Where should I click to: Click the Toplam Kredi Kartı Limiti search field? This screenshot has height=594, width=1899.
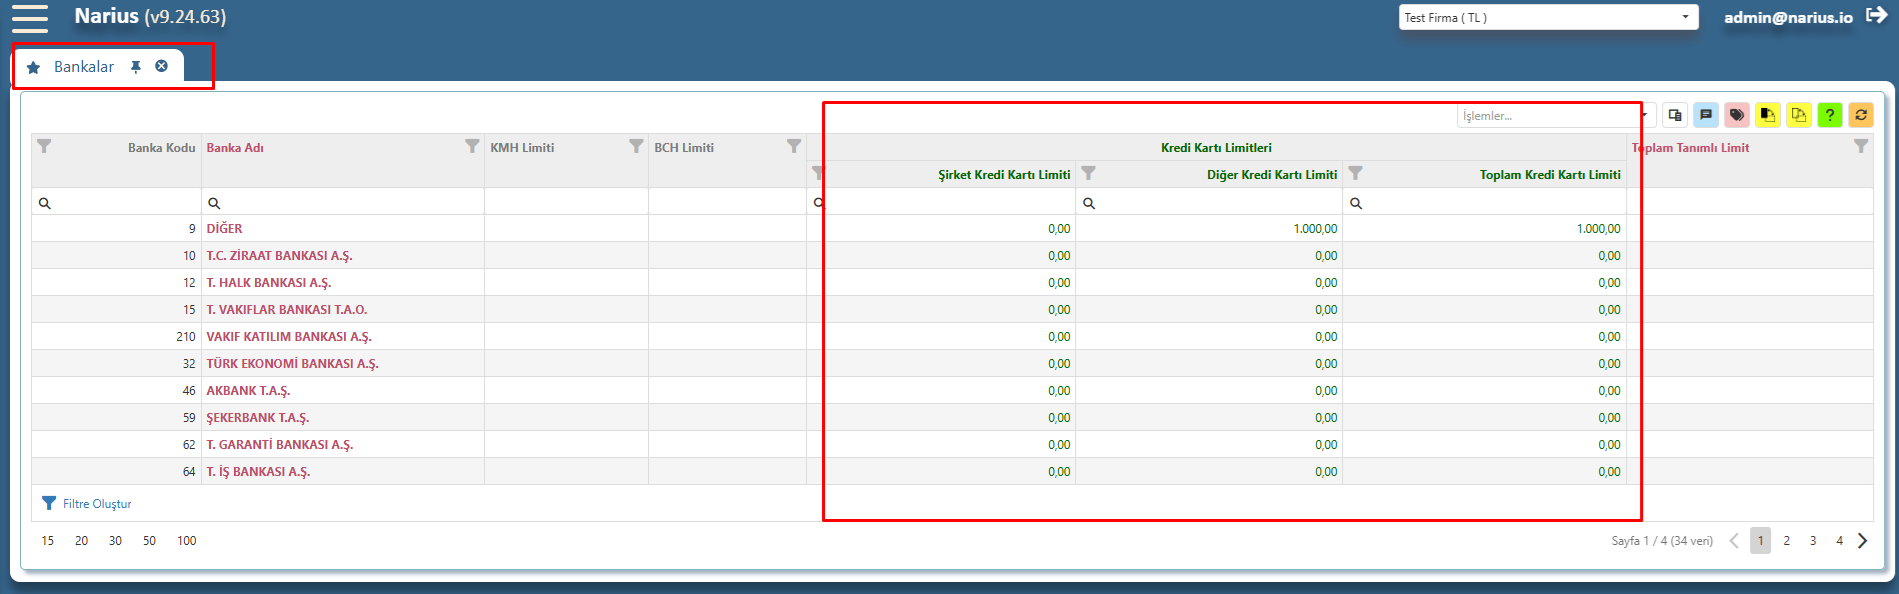pyautogui.click(x=1484, y=202)
